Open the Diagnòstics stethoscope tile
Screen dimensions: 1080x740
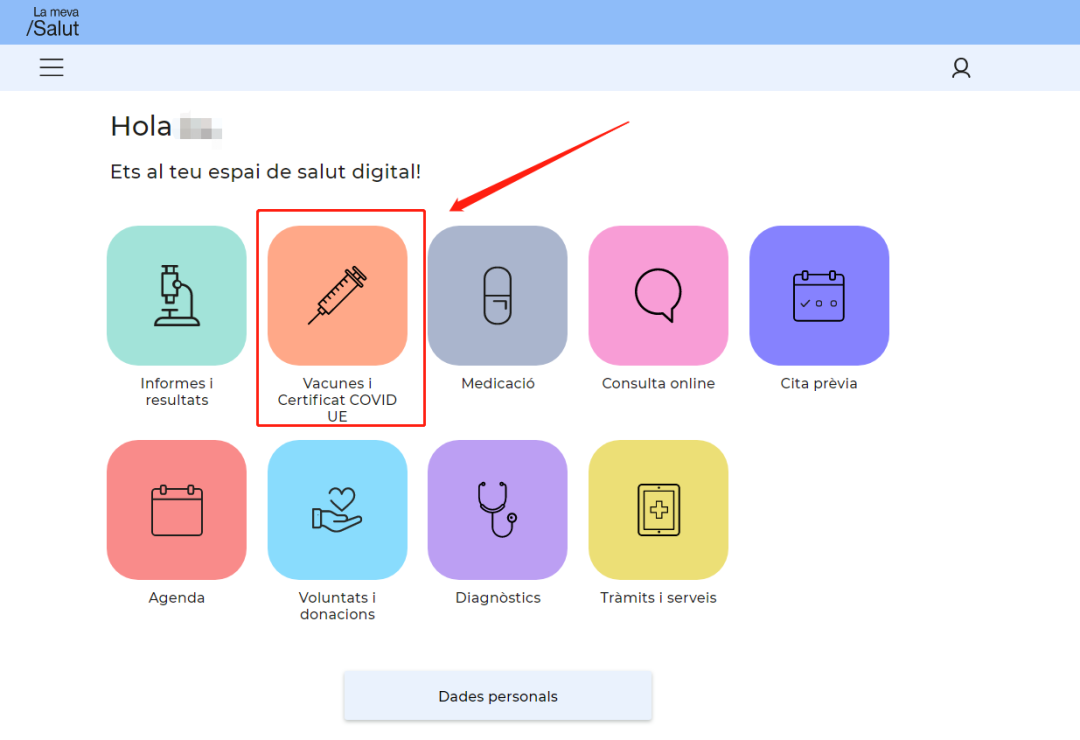tap(498, 510)
